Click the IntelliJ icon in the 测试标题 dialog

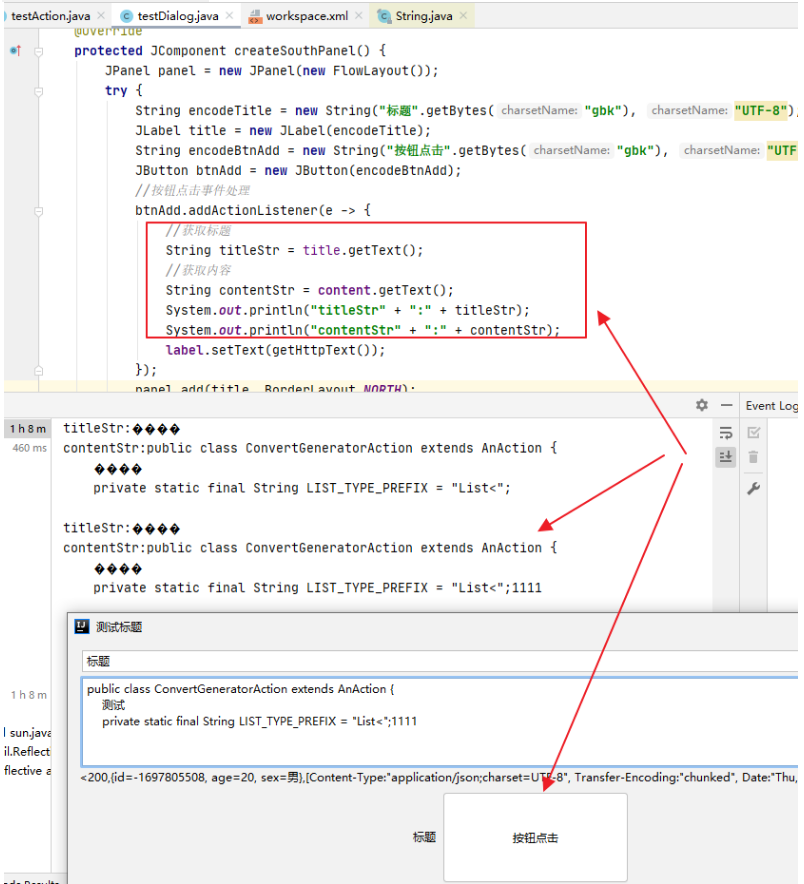click(82, 626)
